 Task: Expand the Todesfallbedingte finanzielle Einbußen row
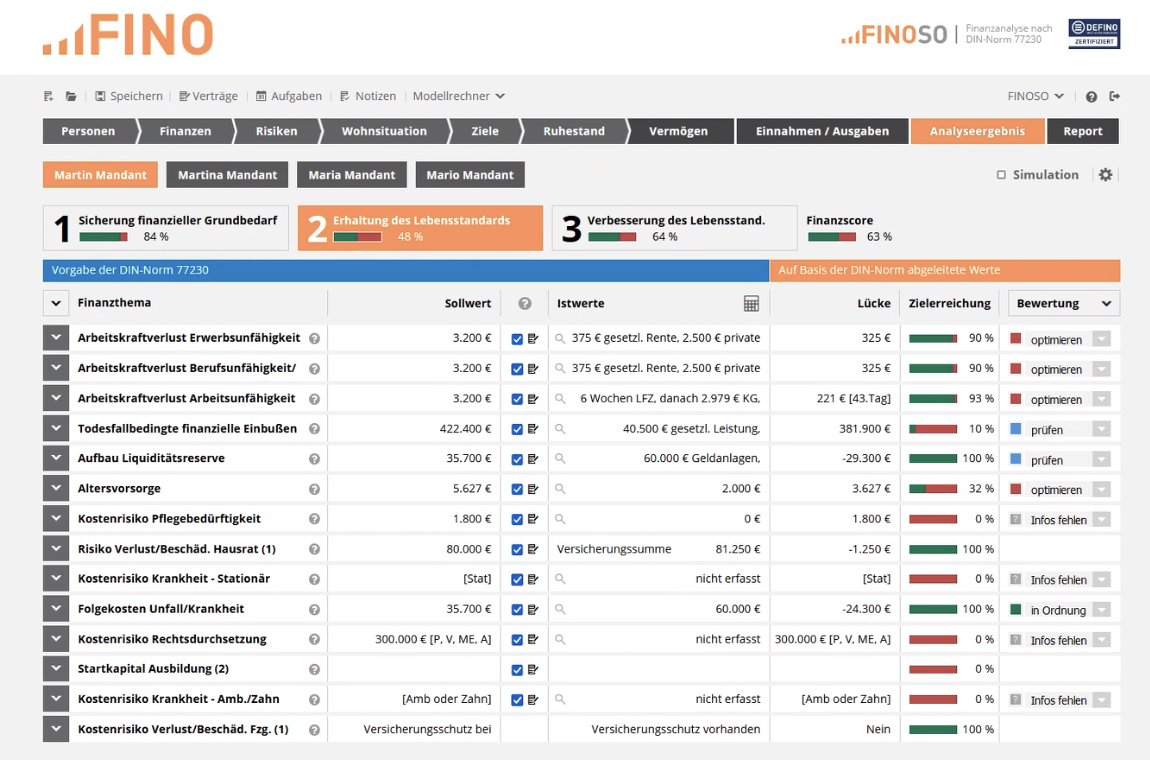[55, 429]
